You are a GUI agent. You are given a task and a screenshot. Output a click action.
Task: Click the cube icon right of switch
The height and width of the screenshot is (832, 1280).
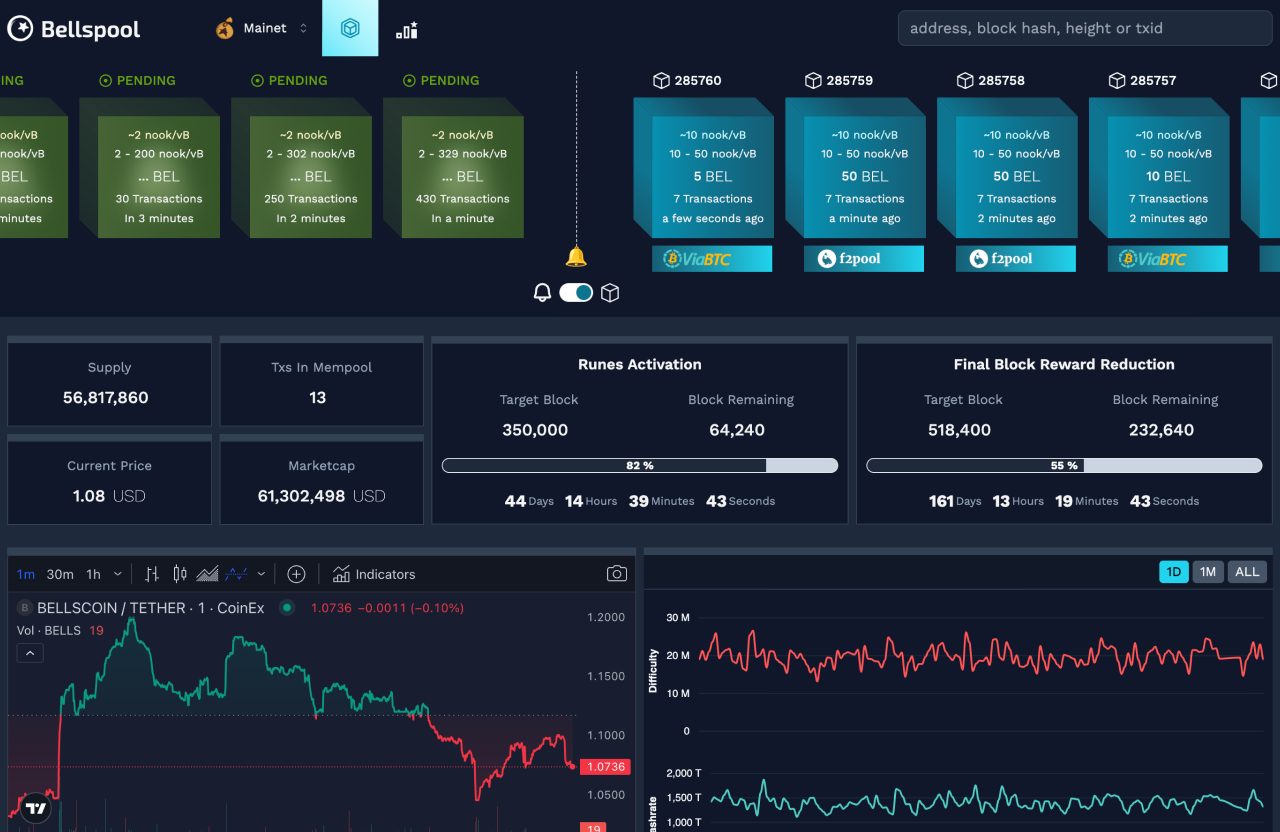(x=610, y=292)
